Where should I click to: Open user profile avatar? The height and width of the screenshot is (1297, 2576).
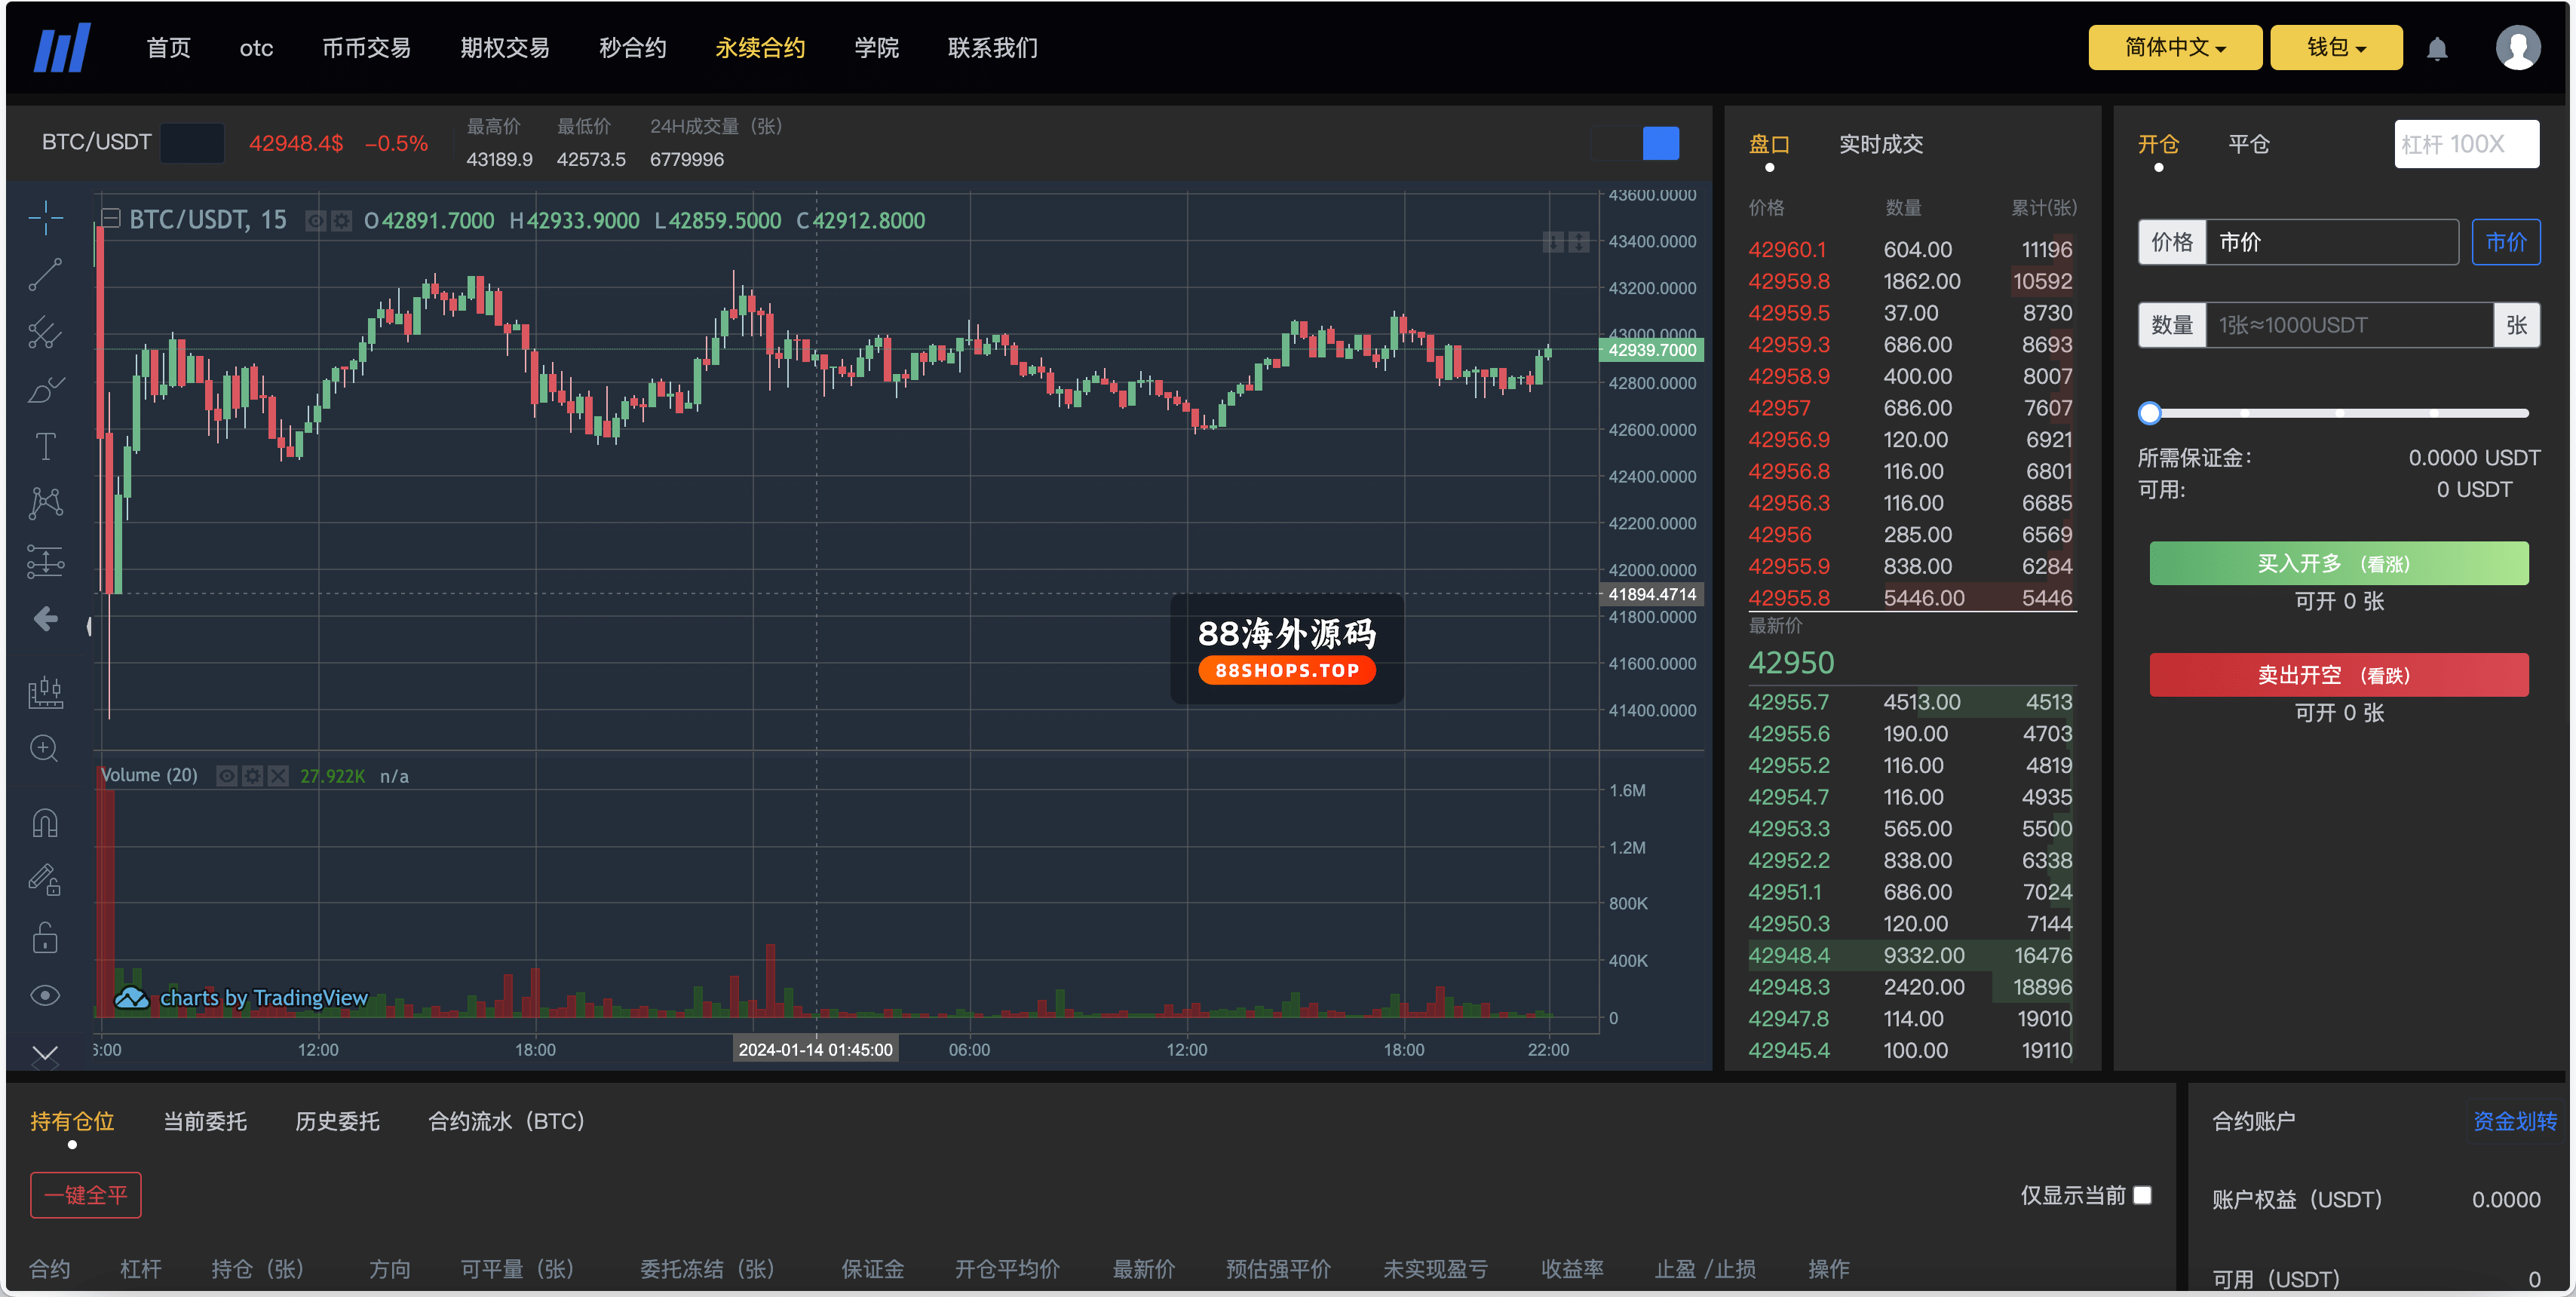click(x=2517, y=48)
